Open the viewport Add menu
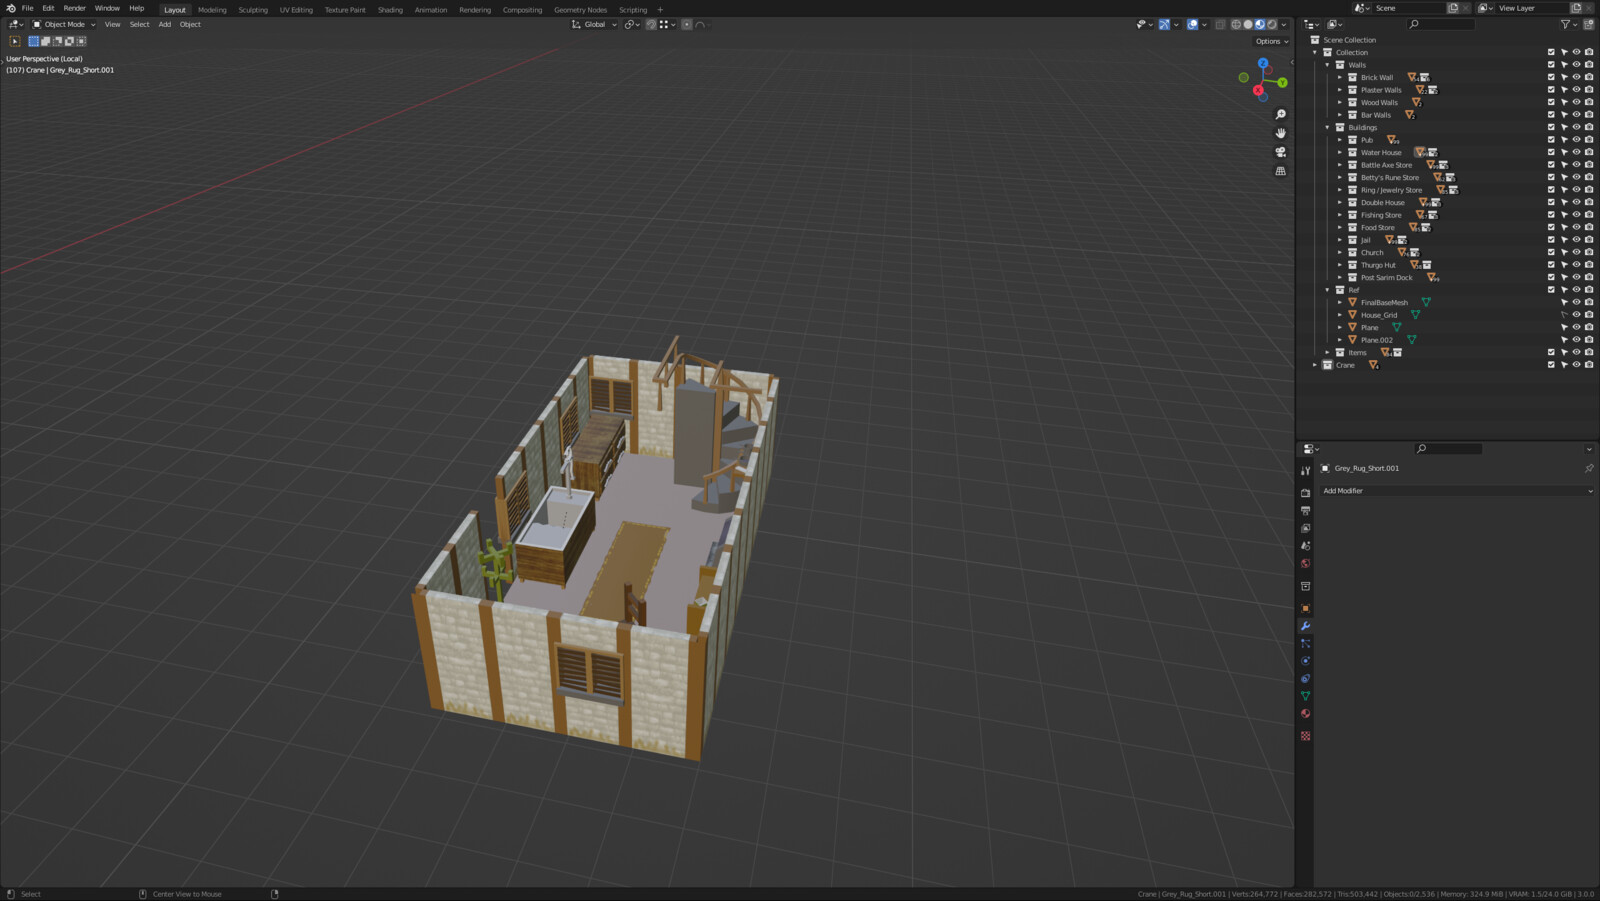1600x901 pixels. (x=164, y=24)
